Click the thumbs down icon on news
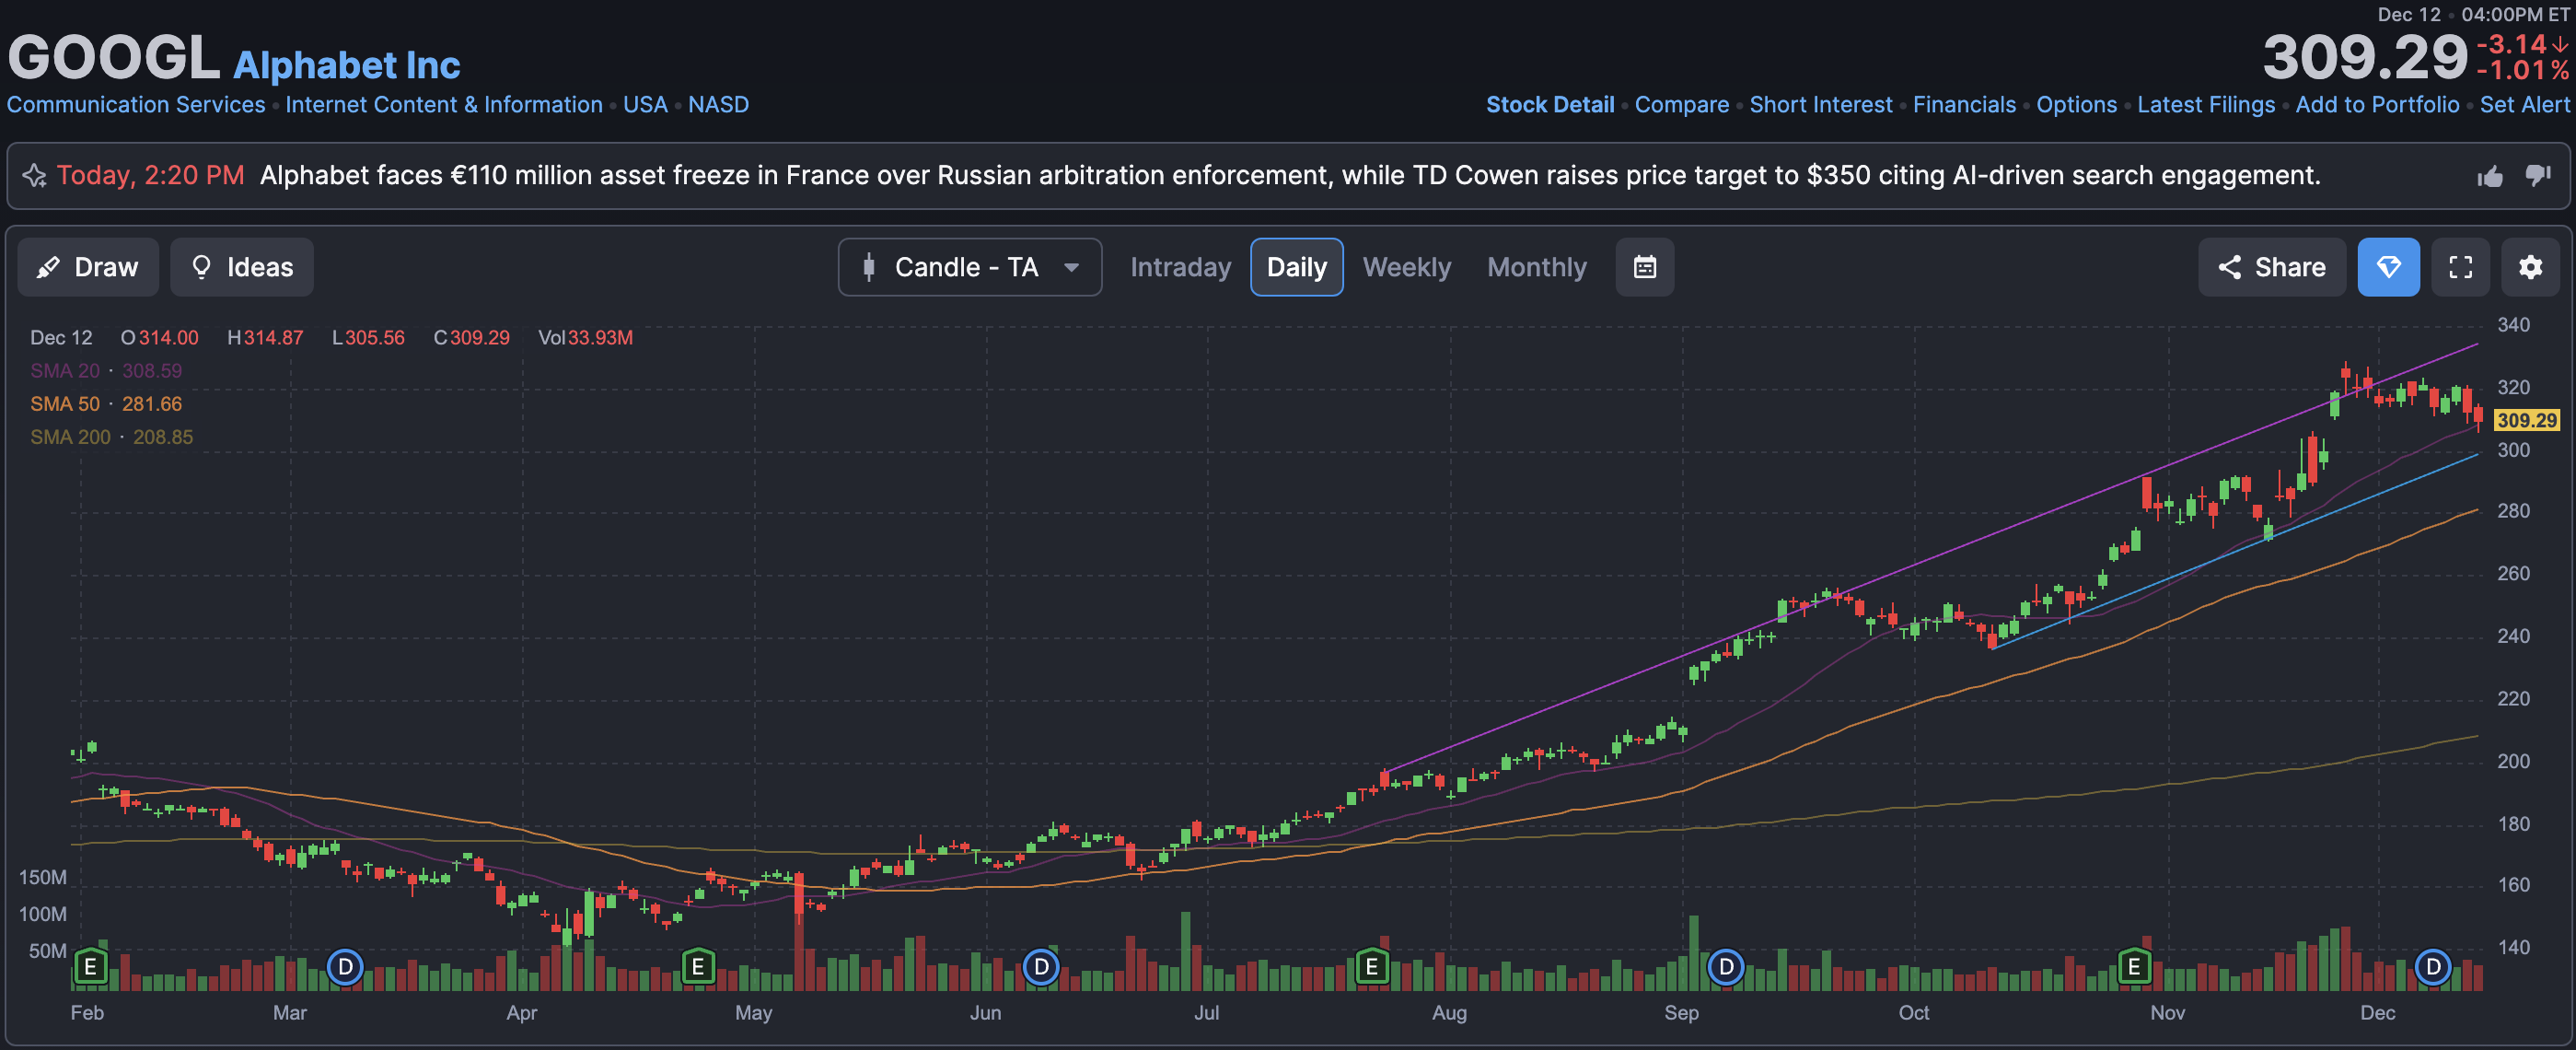 2537,176
